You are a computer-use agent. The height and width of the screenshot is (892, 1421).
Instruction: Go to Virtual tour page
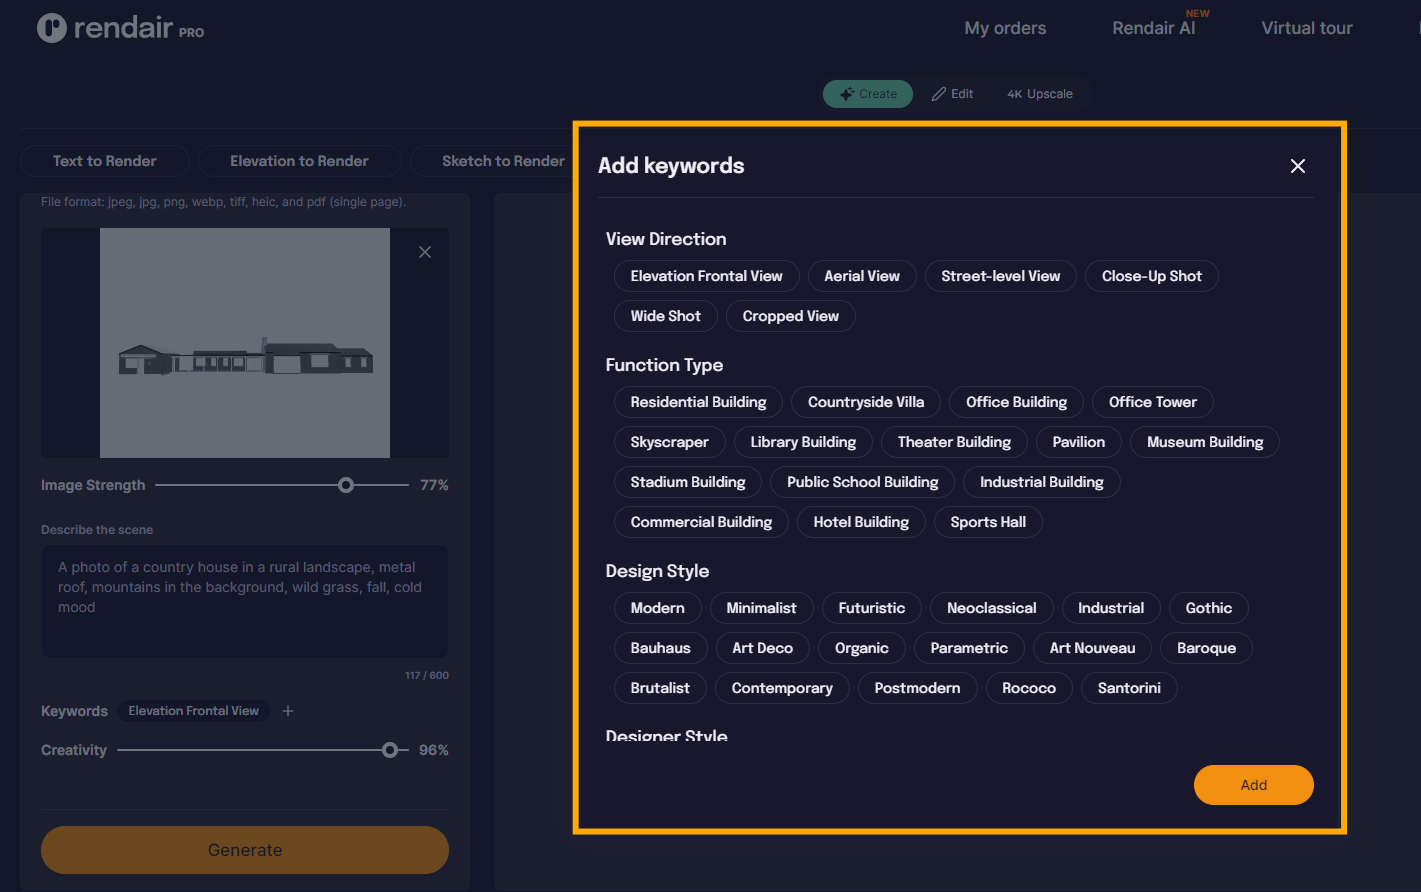click(x=1306, y=28)
